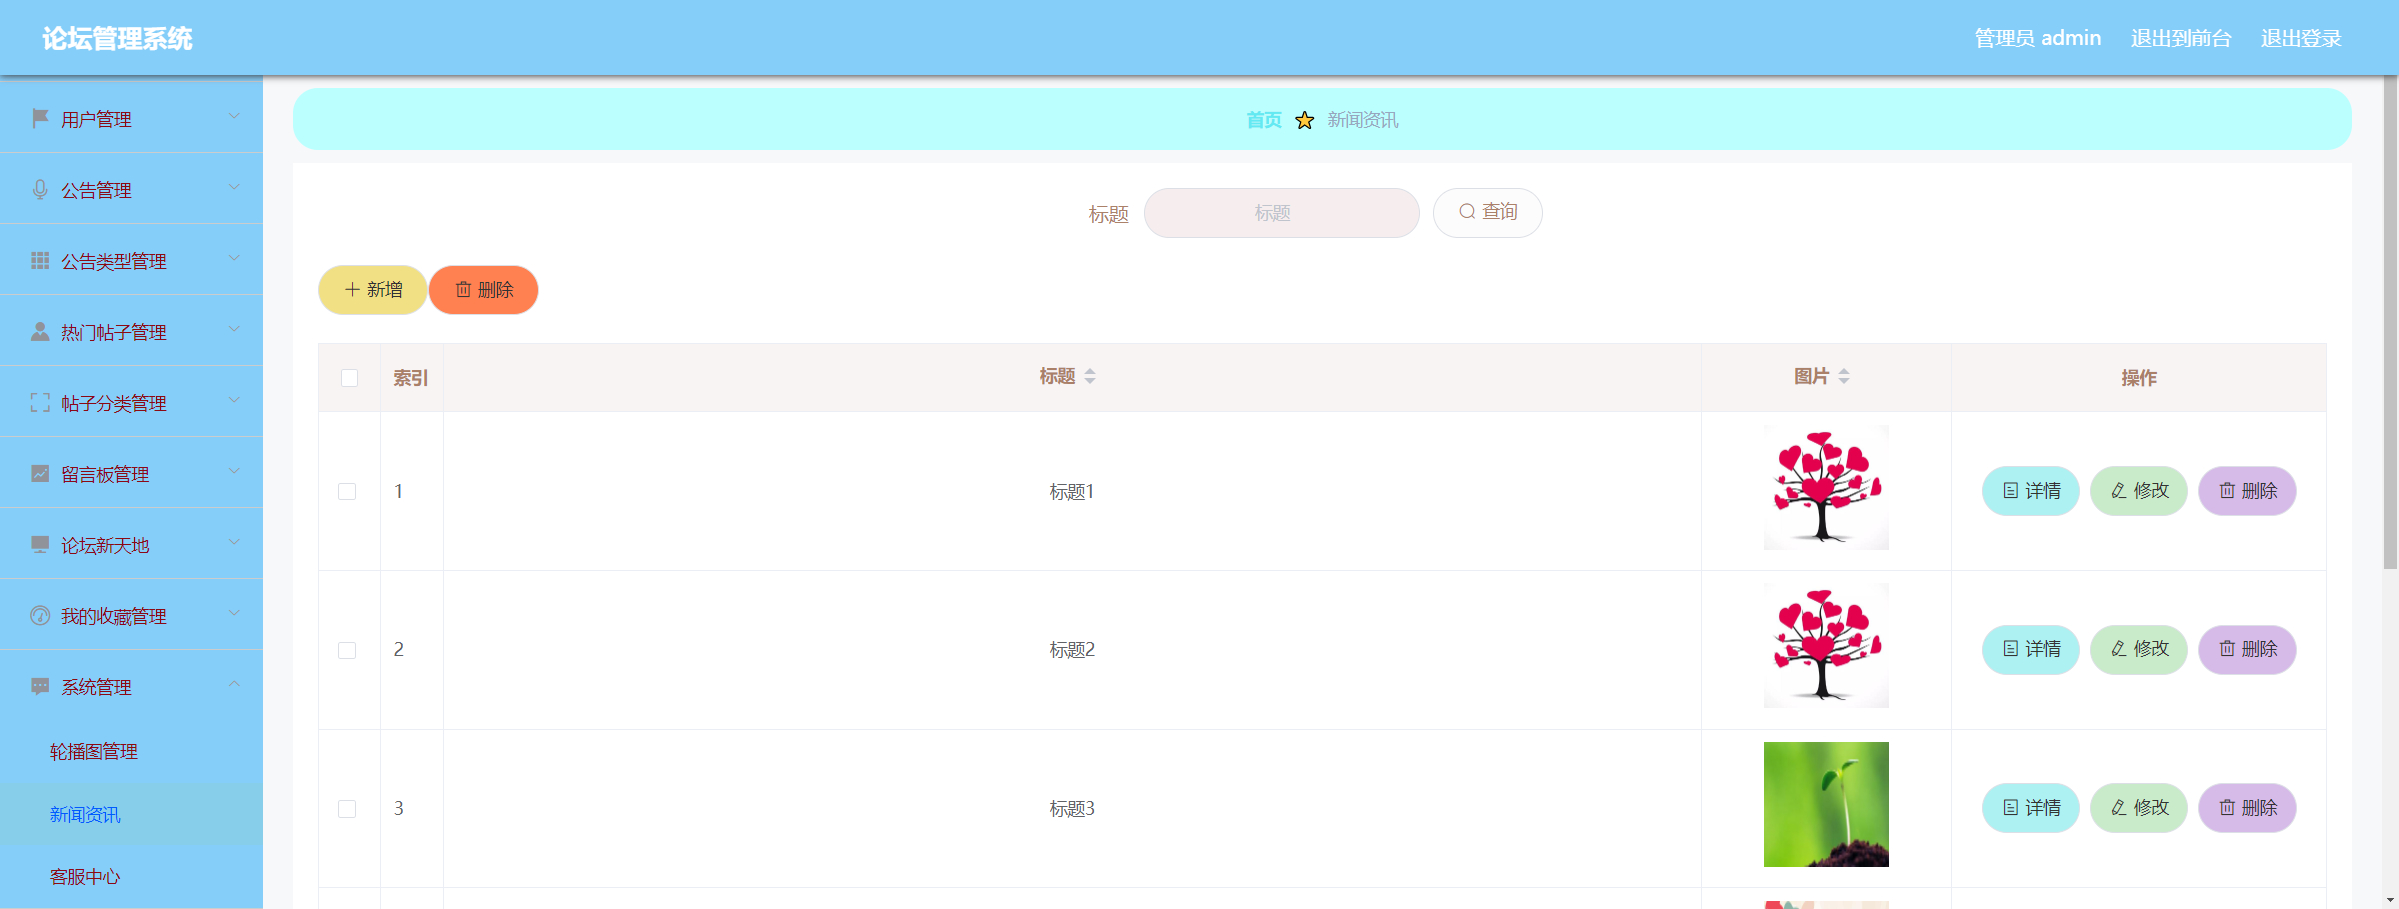This screenshot has width=2399, height=909.
Task: Focus the 标题 search input field
Action: [1281, 213]
